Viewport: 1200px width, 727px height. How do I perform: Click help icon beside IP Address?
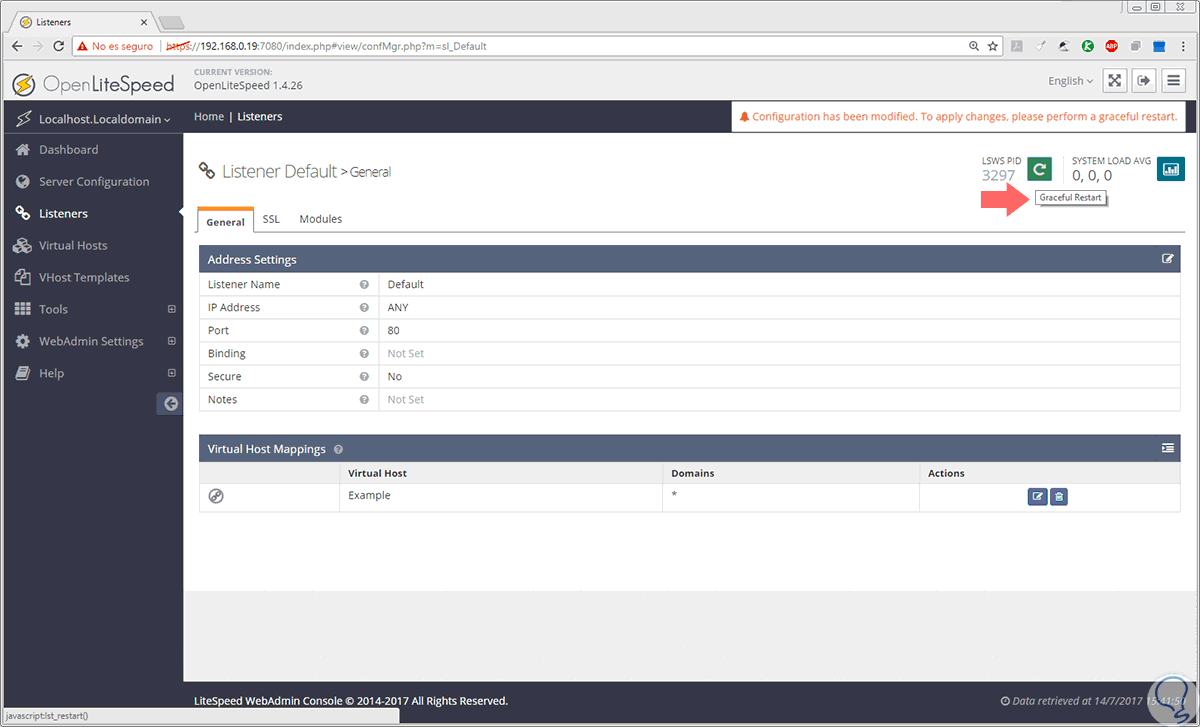coord(364,308)
